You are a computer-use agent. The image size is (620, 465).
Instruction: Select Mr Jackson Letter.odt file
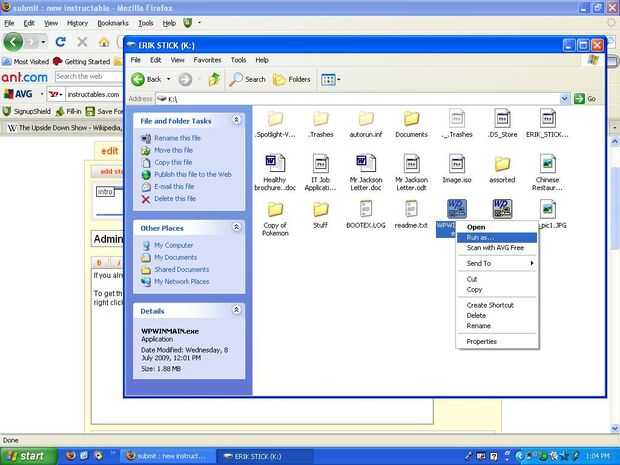[x=411, y=172]
